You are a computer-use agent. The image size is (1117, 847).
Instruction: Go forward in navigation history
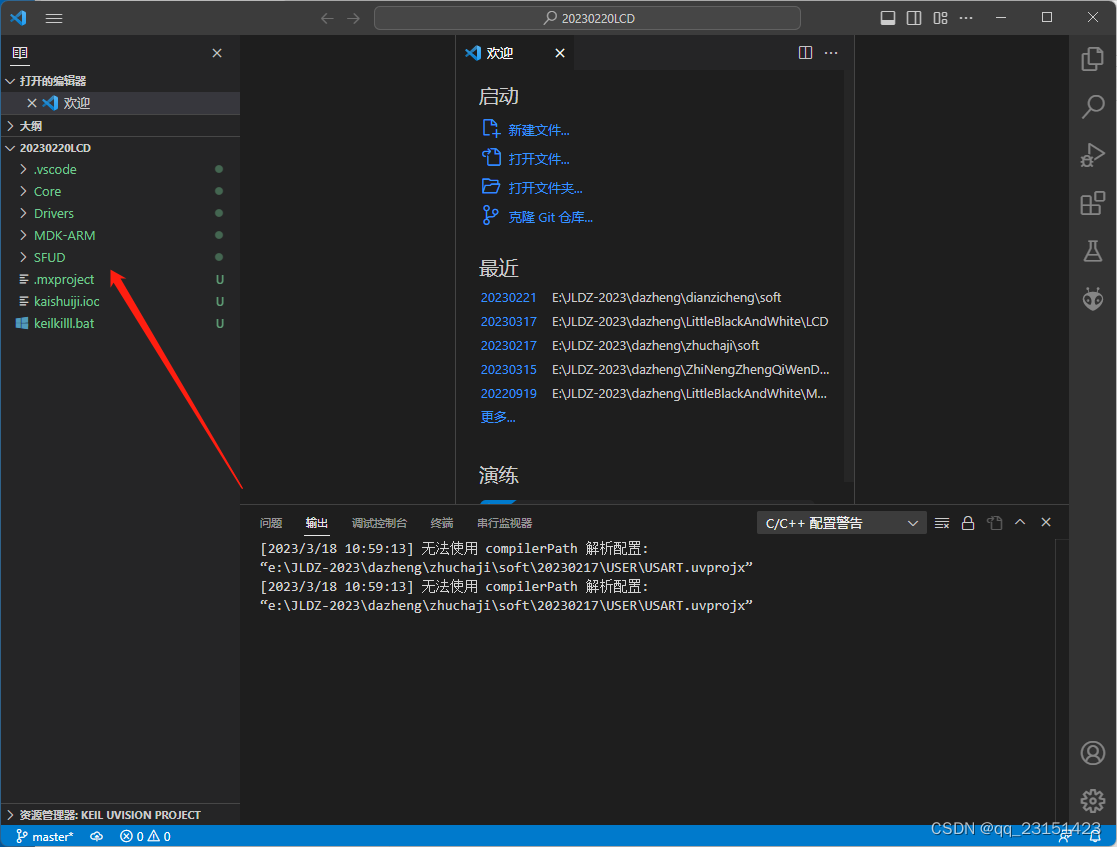coord(353,19)
